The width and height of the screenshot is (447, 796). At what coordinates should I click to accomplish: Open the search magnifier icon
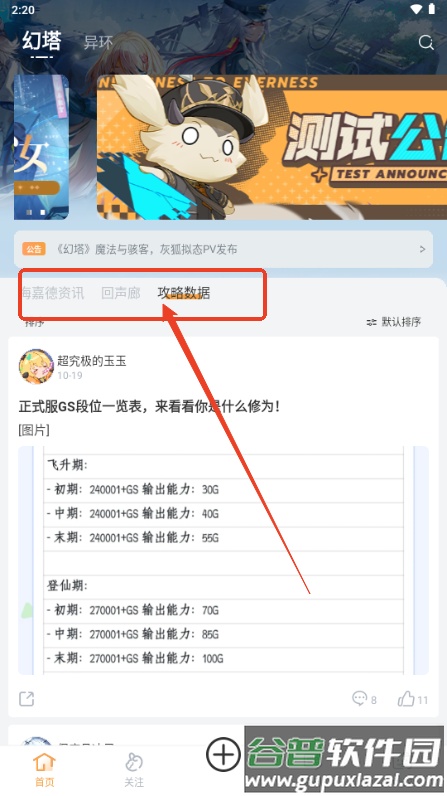[x=426, y=43]
